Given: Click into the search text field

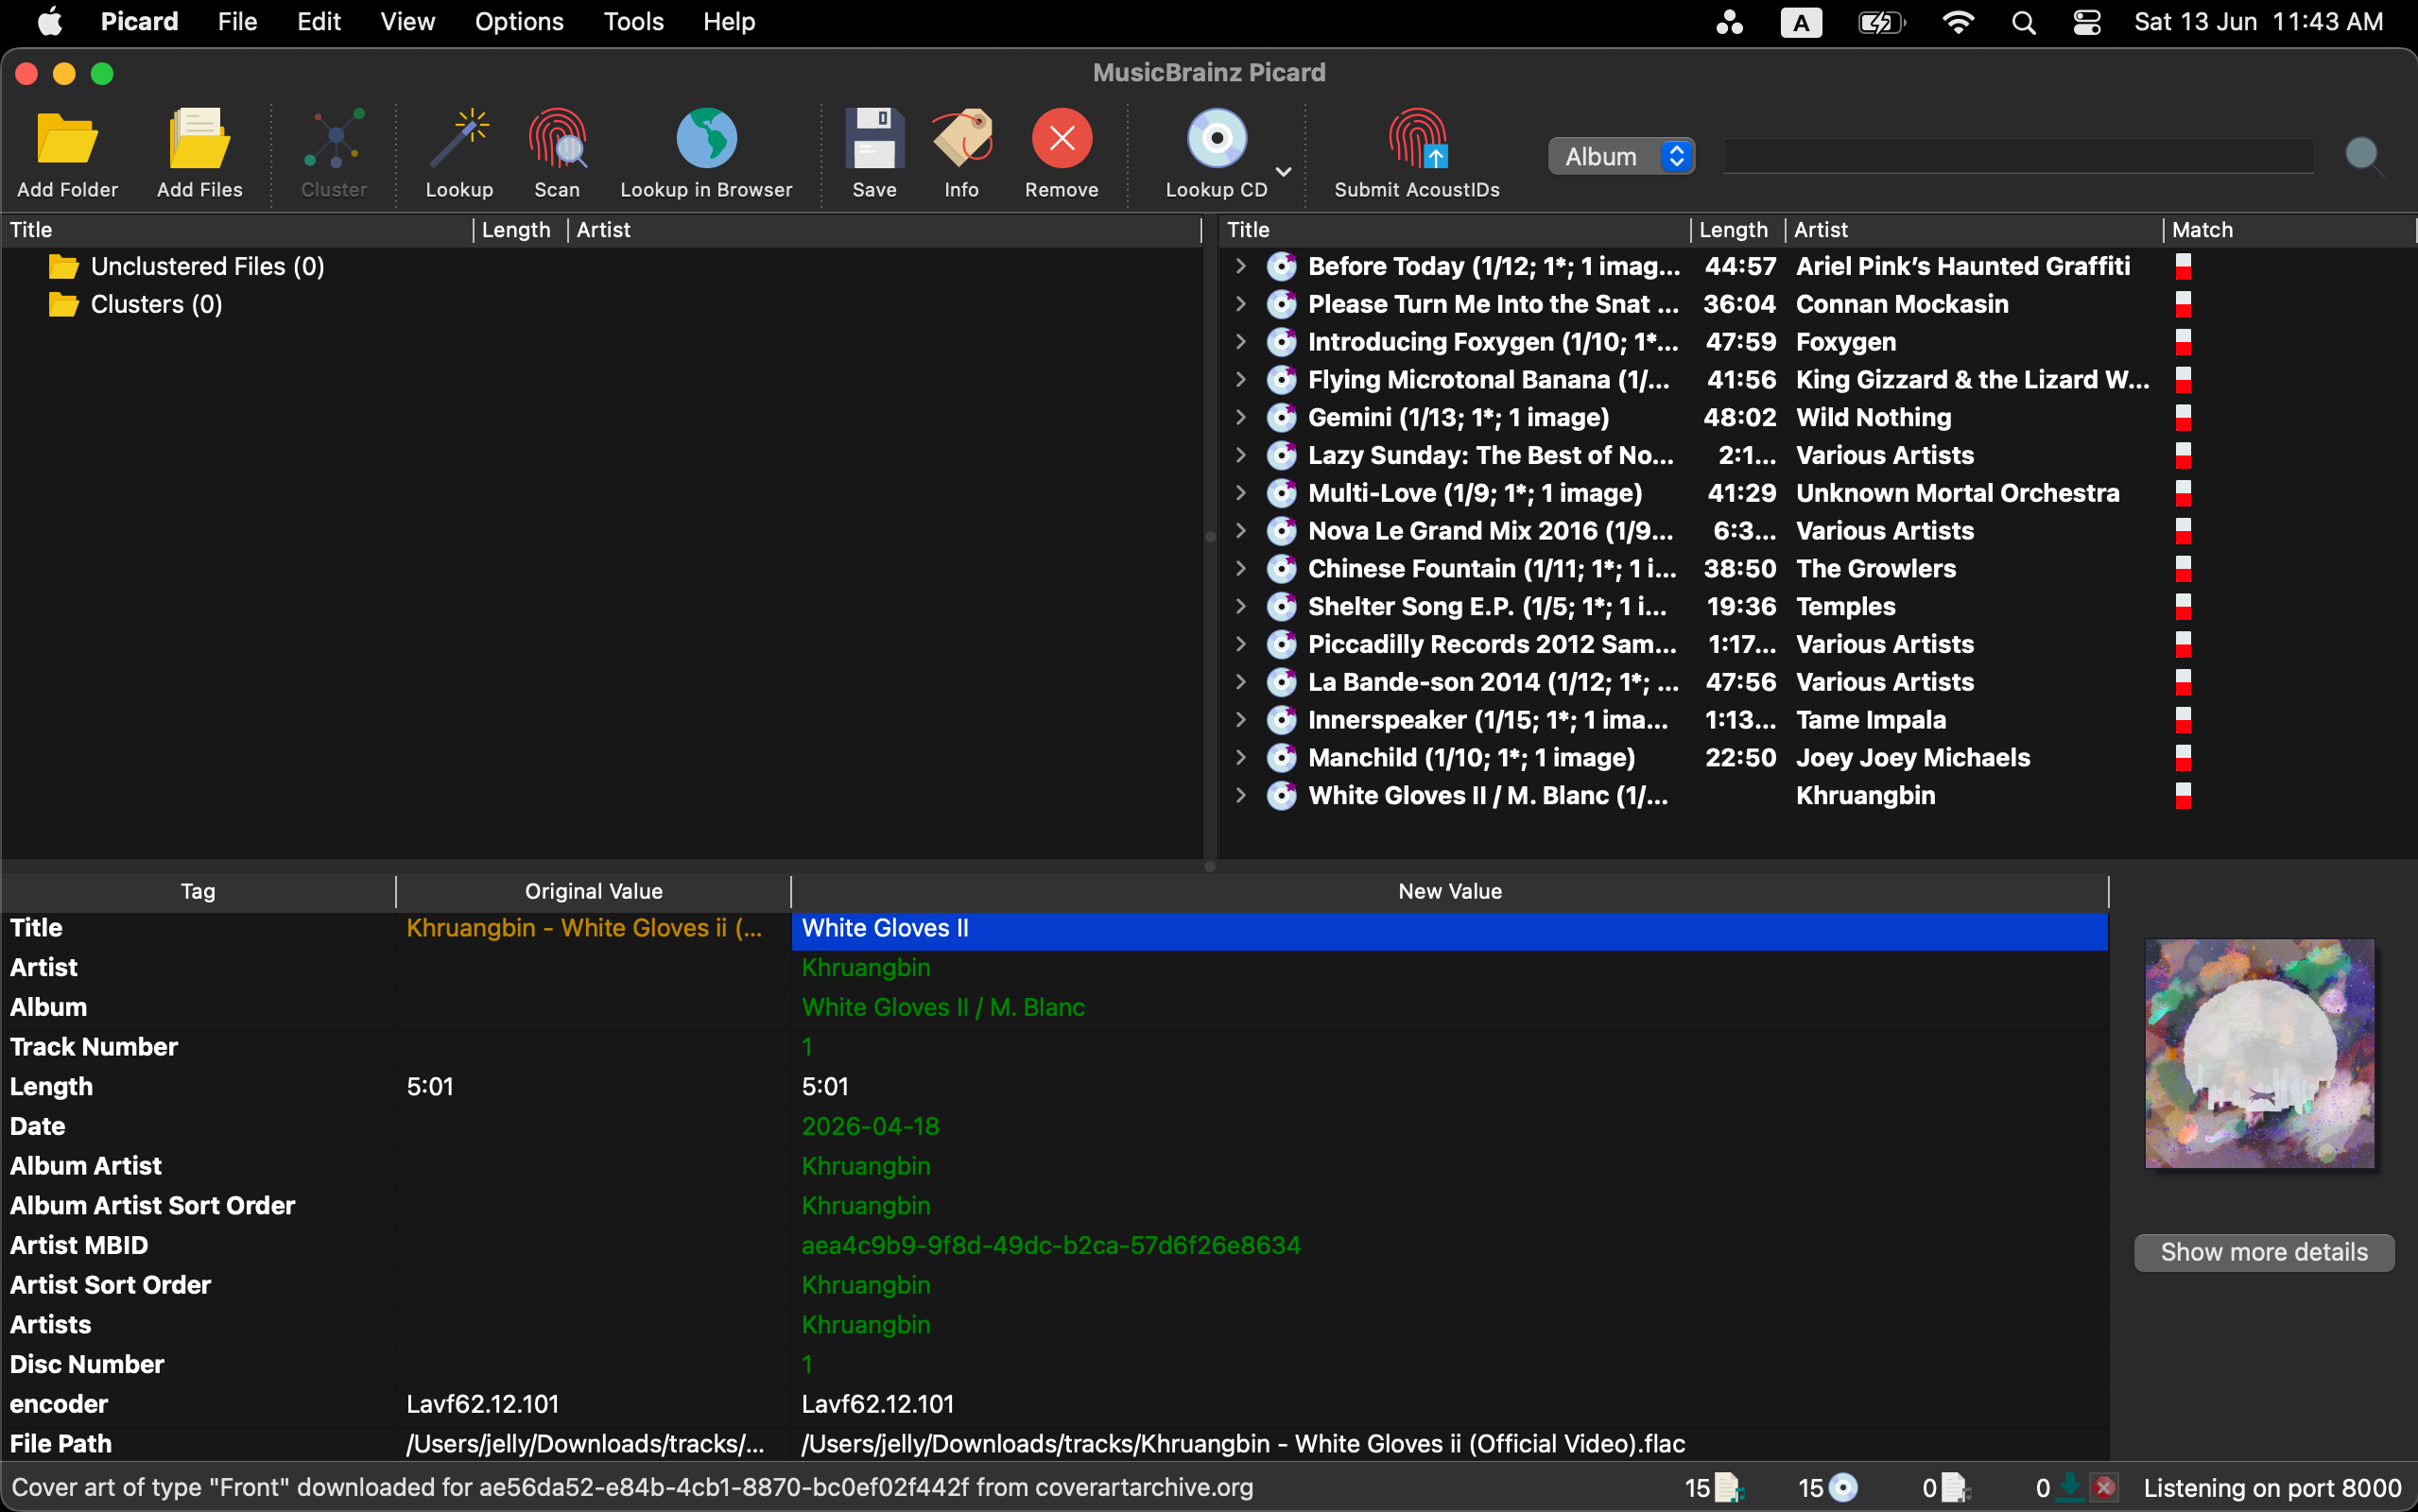Looking at the screenshot, I should [x=2018, y=156].
